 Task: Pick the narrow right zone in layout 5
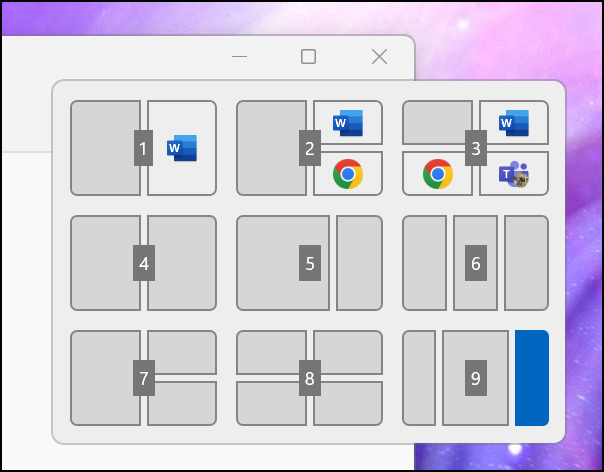[x=359, y=263]
